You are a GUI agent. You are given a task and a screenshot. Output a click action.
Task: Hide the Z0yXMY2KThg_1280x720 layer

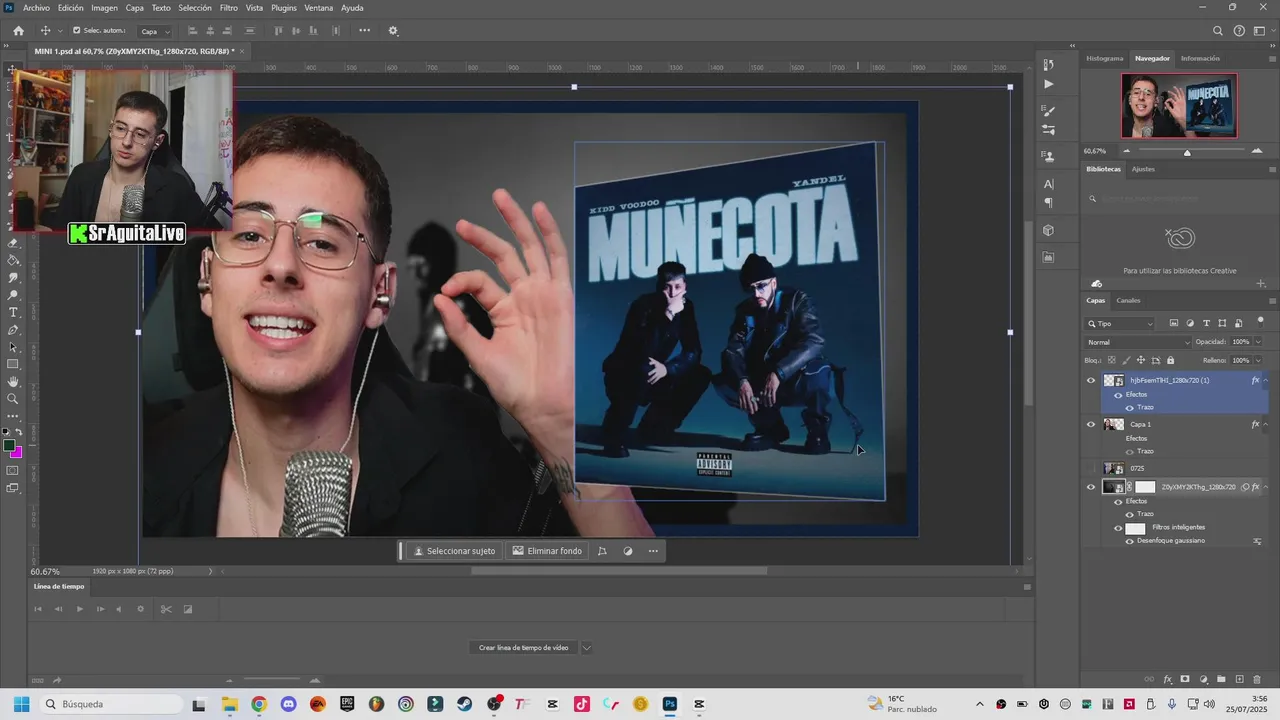1091,487
